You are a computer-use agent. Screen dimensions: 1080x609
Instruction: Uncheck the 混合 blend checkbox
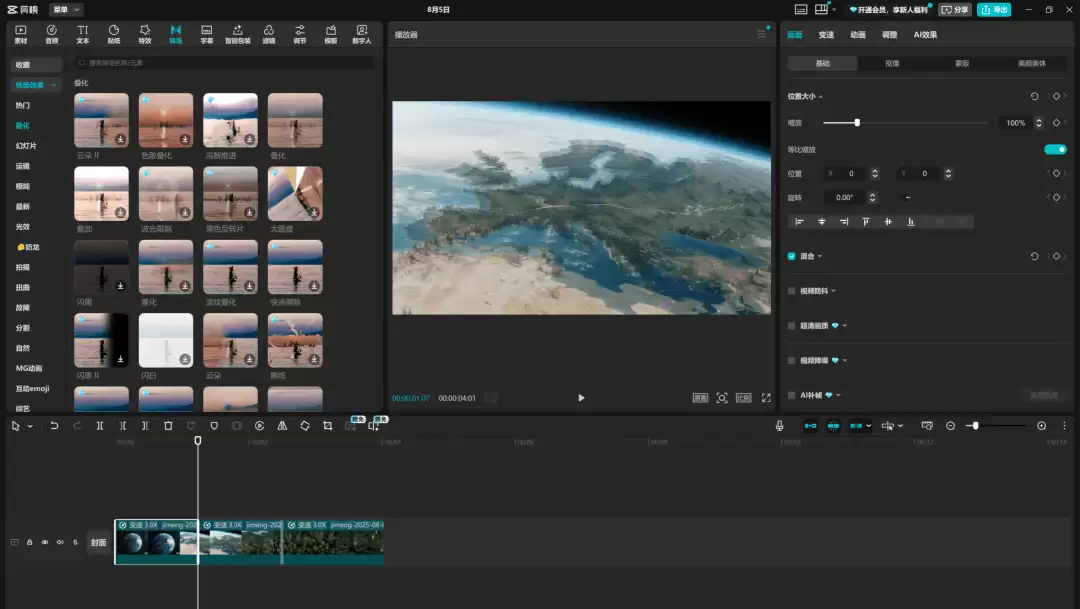(x=791, y=256)
